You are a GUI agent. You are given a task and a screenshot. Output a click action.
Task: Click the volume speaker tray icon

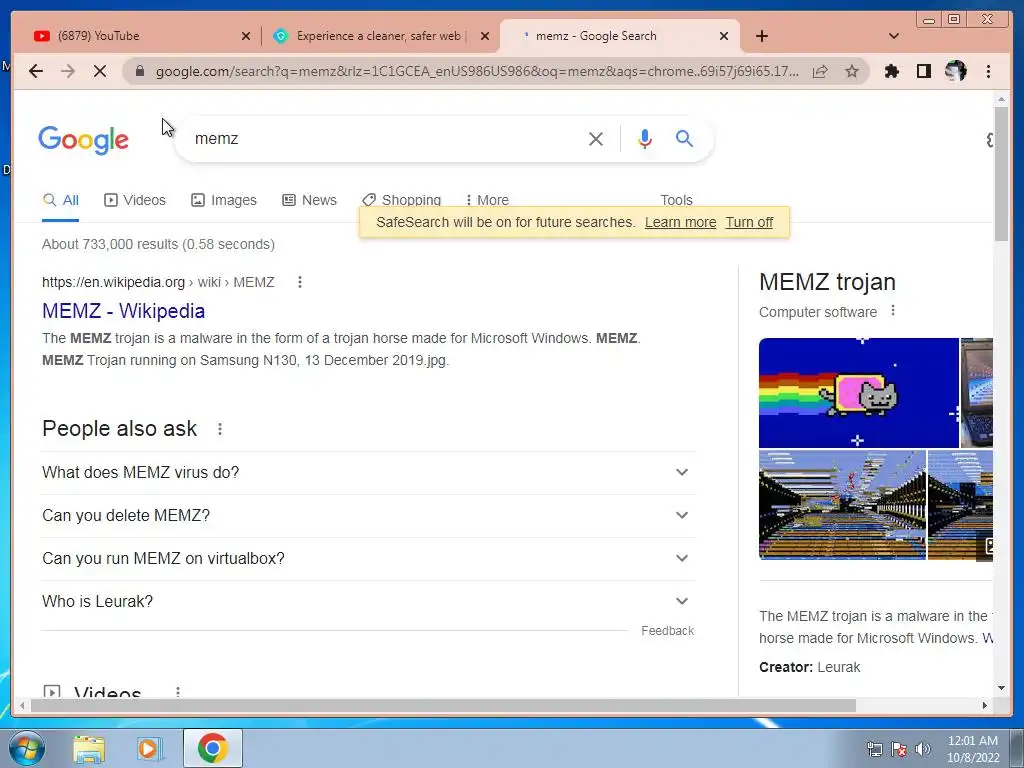click(923, 749)
